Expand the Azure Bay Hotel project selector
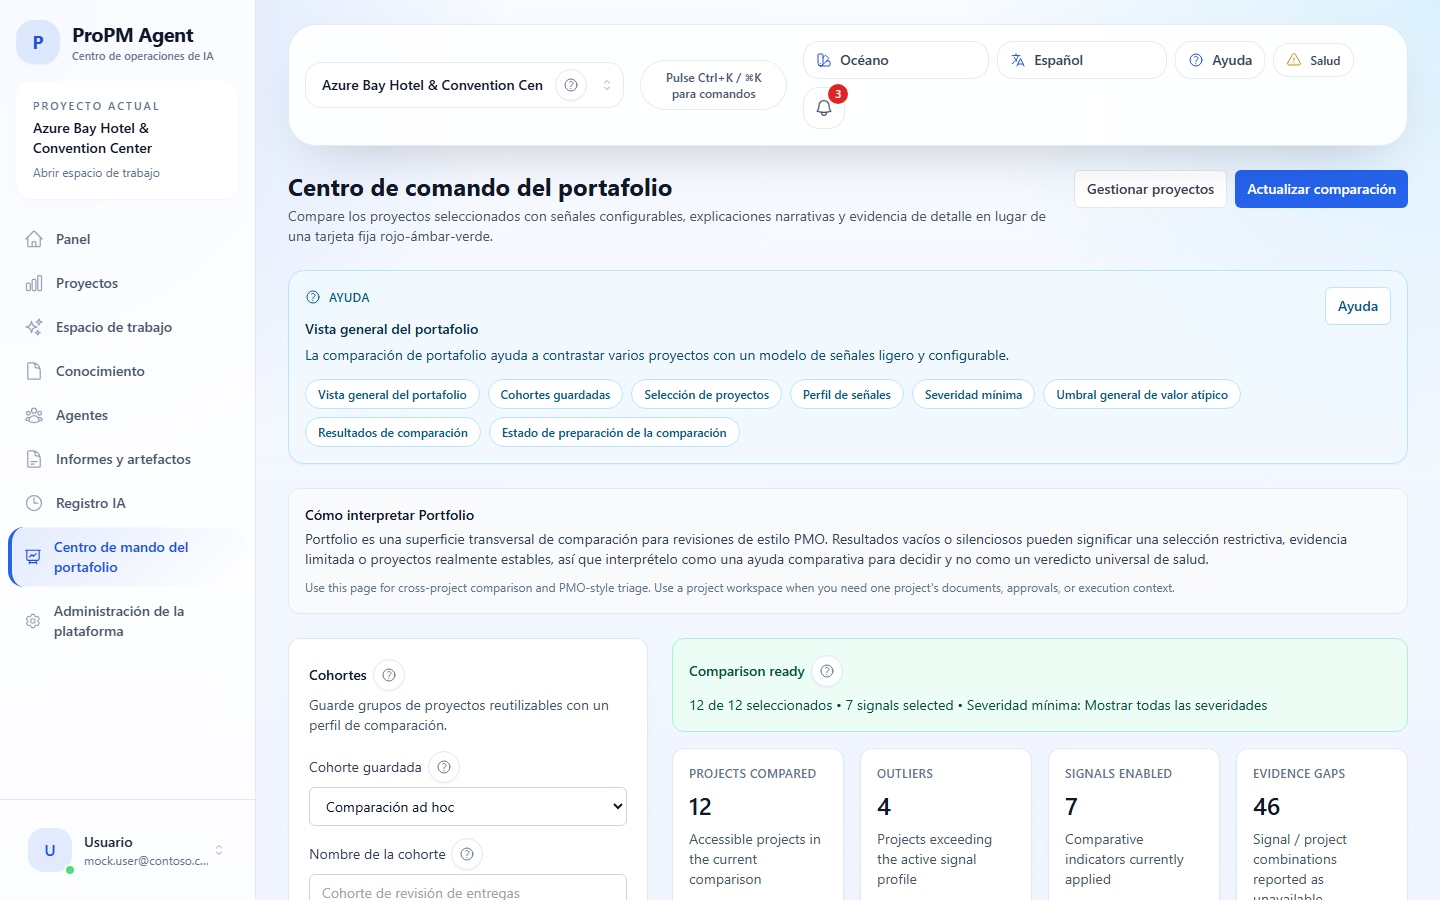The width and height of the screenshot is (1440, 900). pyautogui.click(x=606, y=85)
